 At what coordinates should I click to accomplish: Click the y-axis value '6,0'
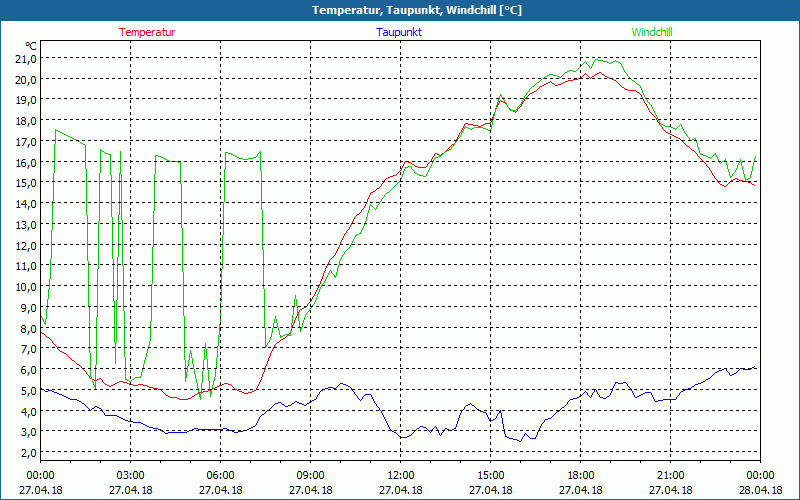click(x=29, y=370)
